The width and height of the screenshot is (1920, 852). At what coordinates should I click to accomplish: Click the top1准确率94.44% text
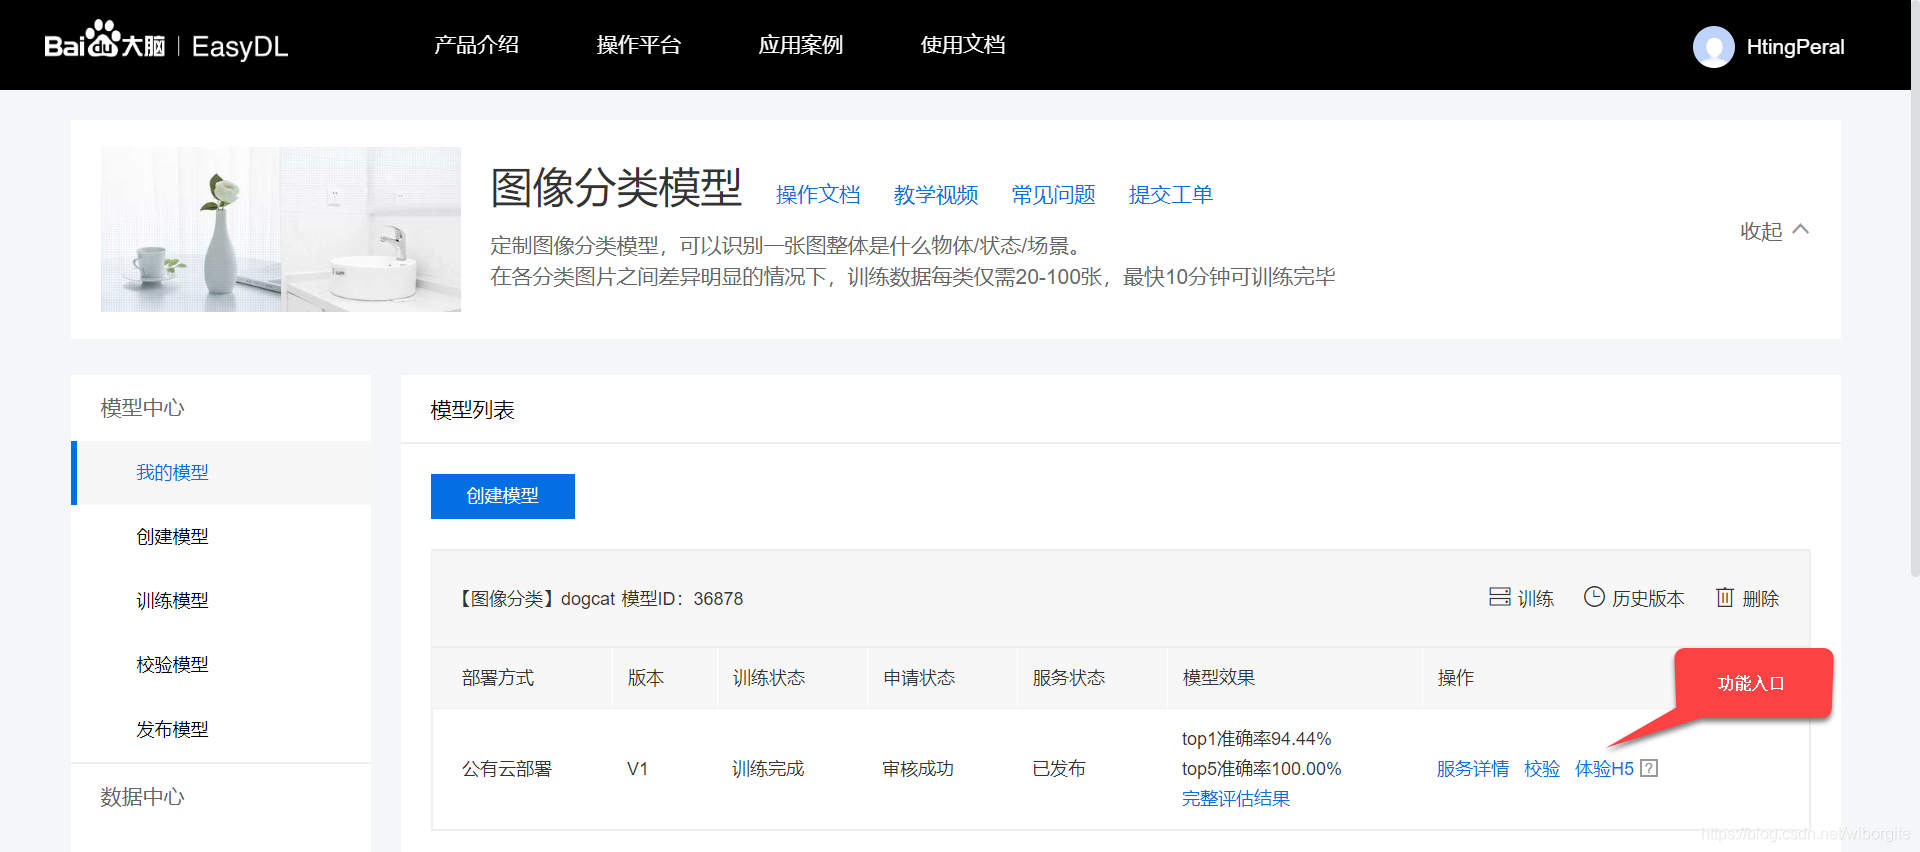[1256, 738]
